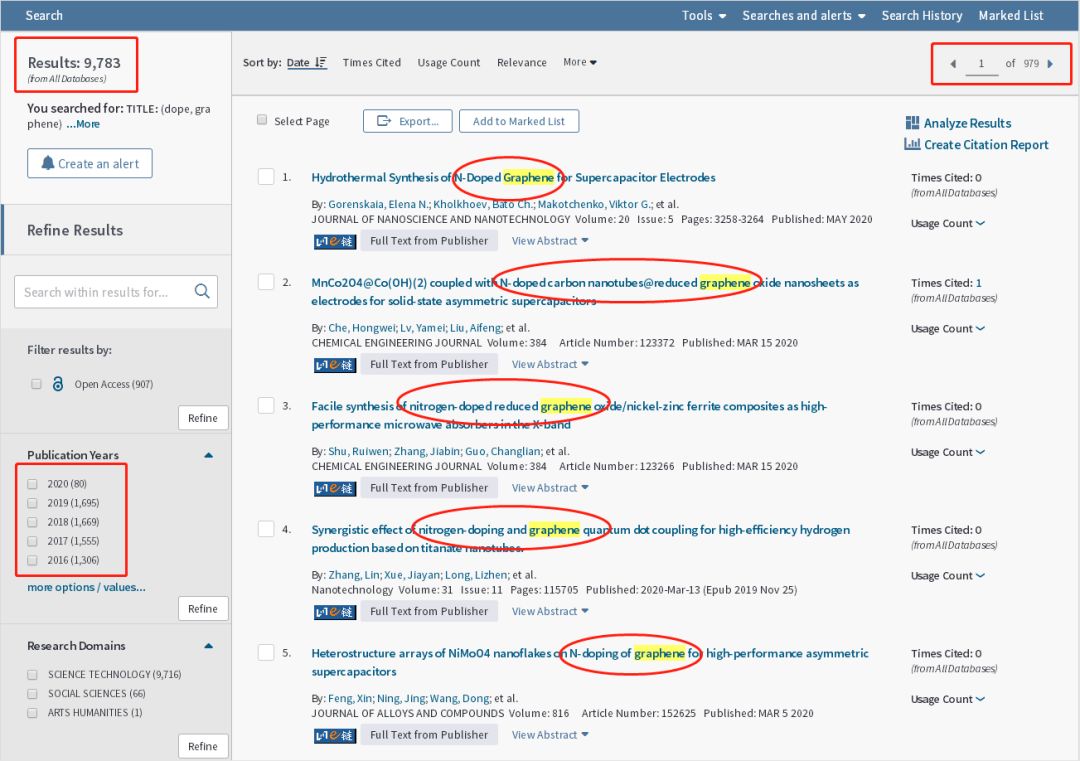
Task: Collapse the Research Domains section
Action: 209,646
